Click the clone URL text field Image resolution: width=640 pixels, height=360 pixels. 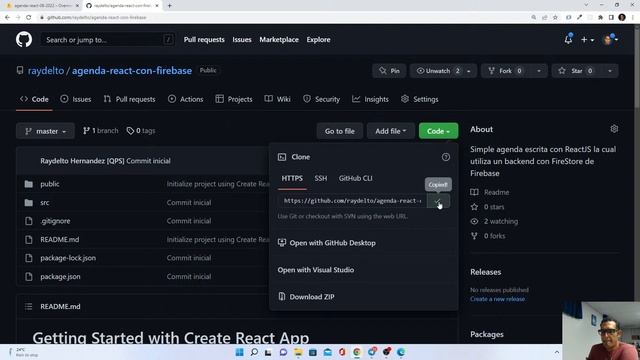[x=352, y=201]
